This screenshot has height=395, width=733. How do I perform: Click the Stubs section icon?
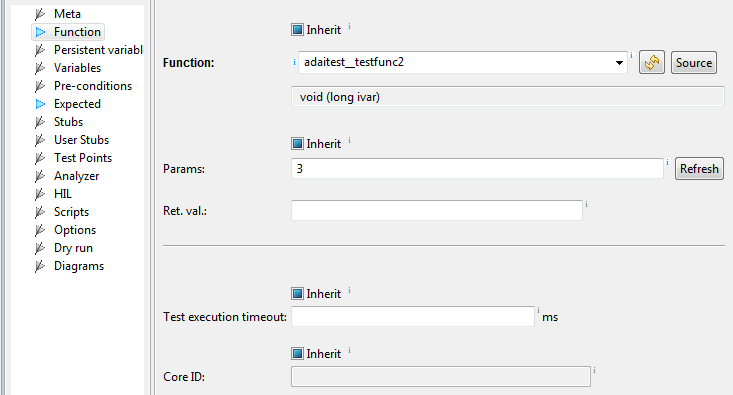(40, 122)
